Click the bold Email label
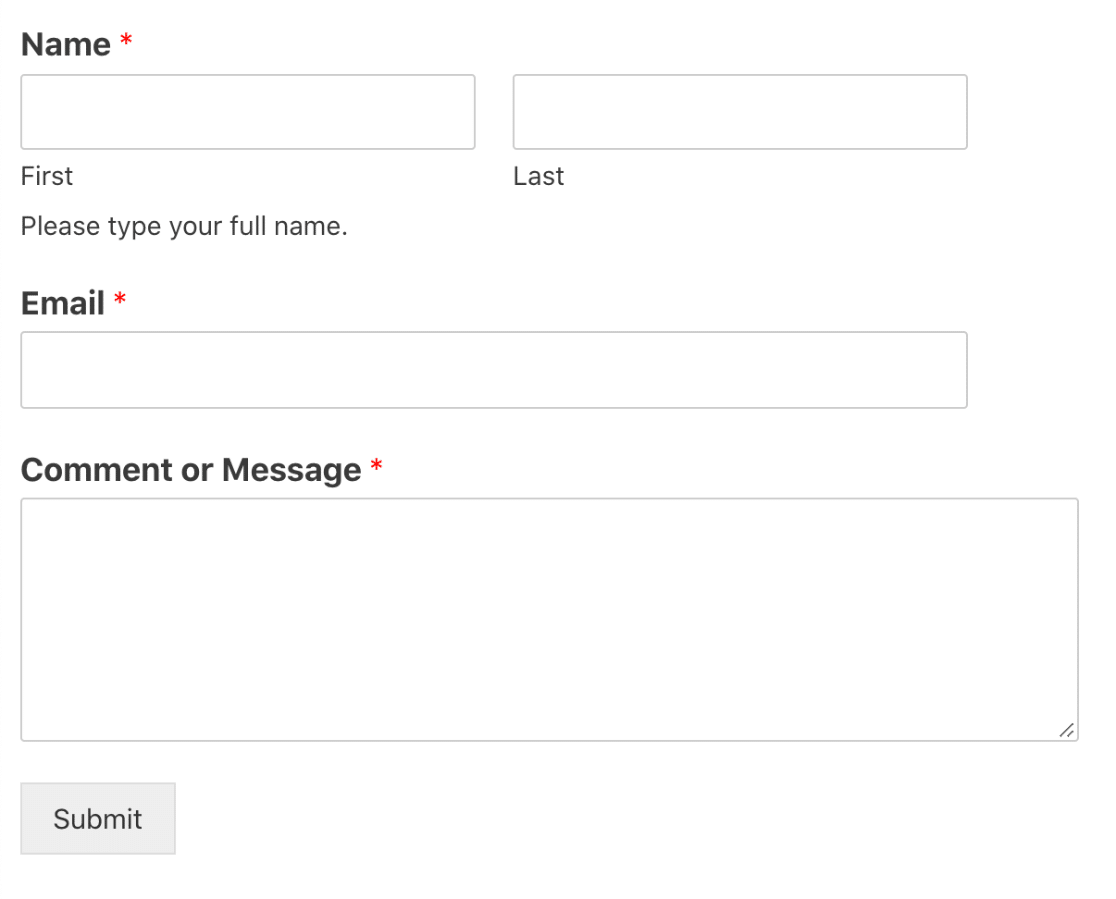This screenshot has height=899, width=1116. click(63, 303)
